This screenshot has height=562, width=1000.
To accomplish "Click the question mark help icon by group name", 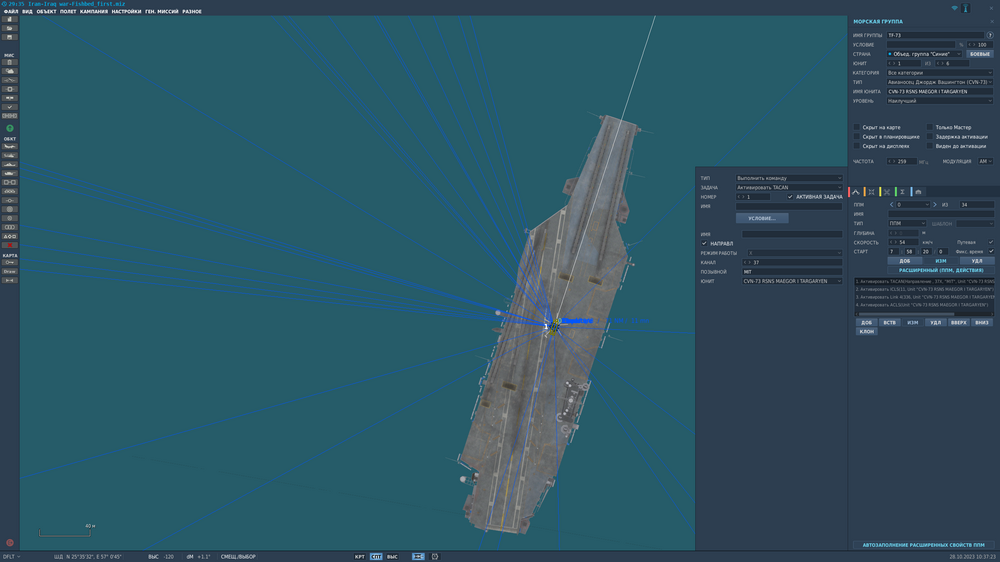I will tap(990, 36).
